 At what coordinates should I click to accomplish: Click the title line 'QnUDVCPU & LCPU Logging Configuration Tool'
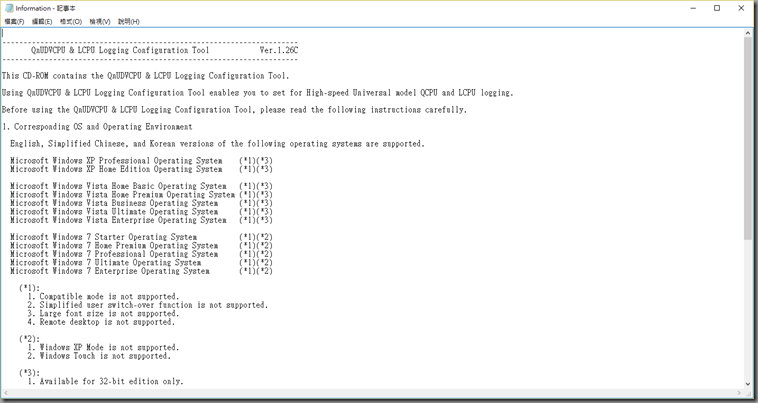point(120,50)
